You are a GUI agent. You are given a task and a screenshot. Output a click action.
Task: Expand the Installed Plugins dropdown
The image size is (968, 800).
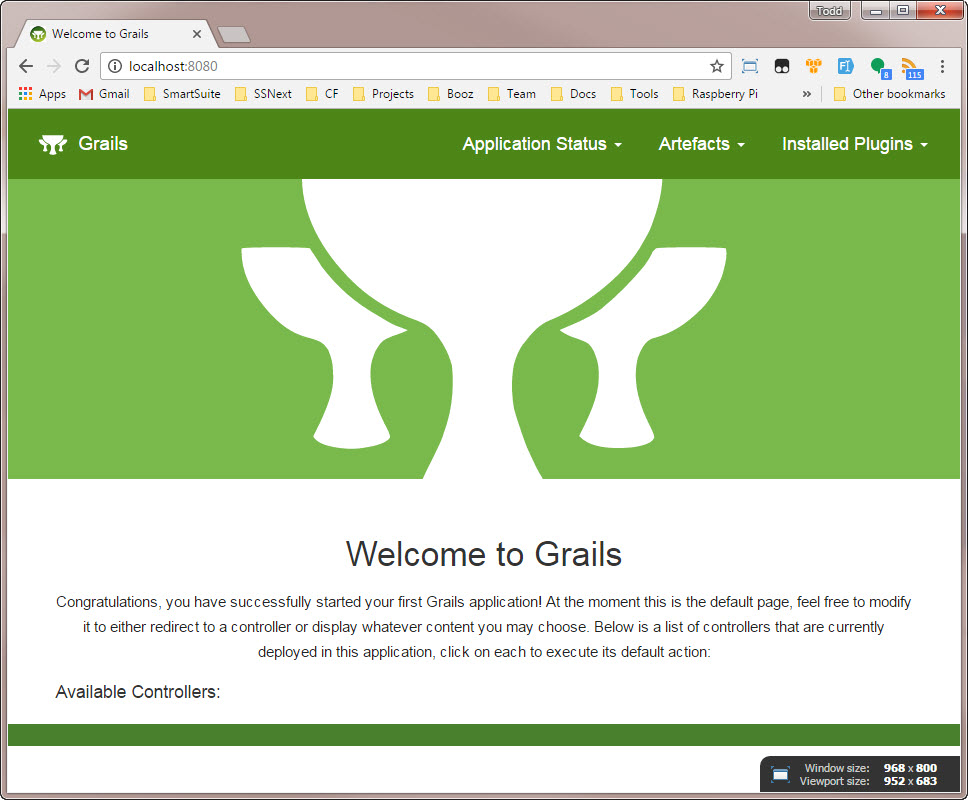(x=854, y=144)
